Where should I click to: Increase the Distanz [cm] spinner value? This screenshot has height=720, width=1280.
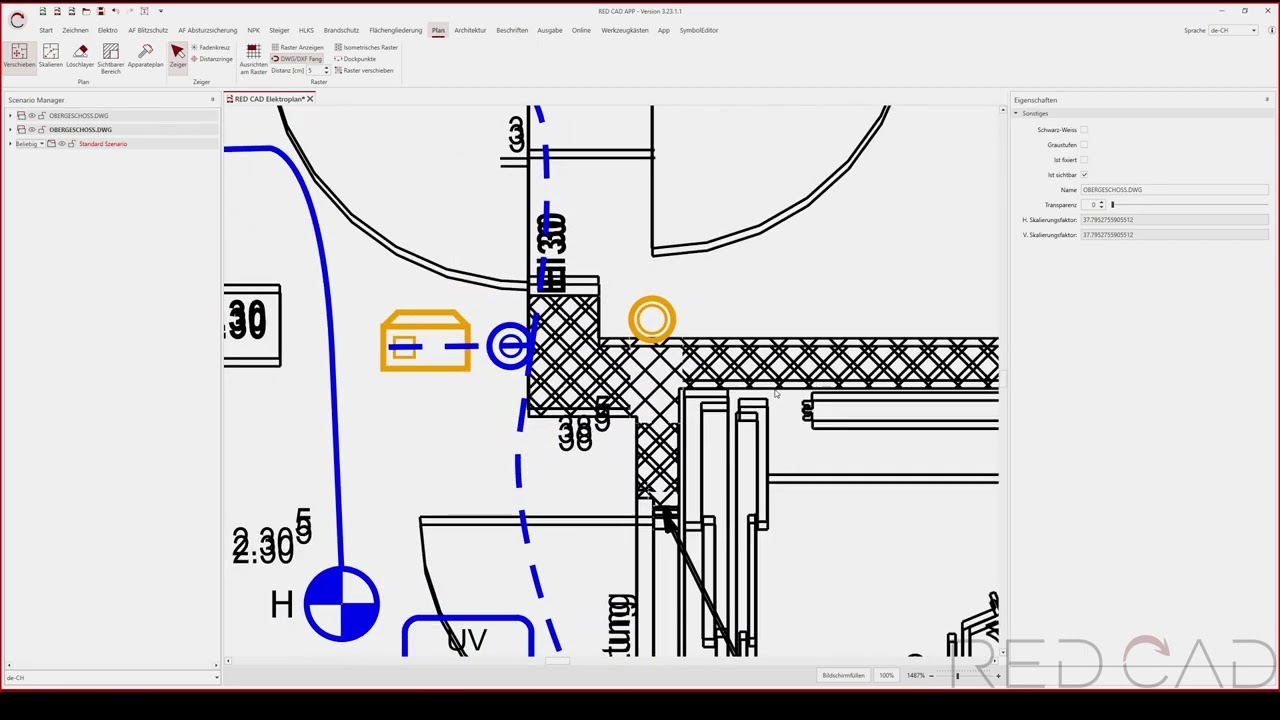[x=326, y=68]
